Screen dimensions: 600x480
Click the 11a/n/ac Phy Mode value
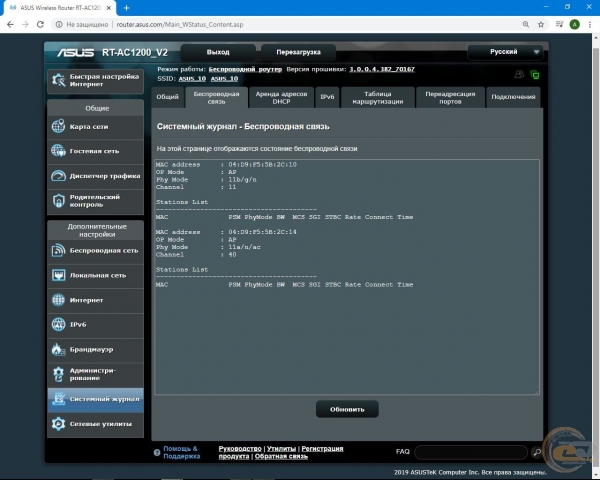tap(245, 247)
